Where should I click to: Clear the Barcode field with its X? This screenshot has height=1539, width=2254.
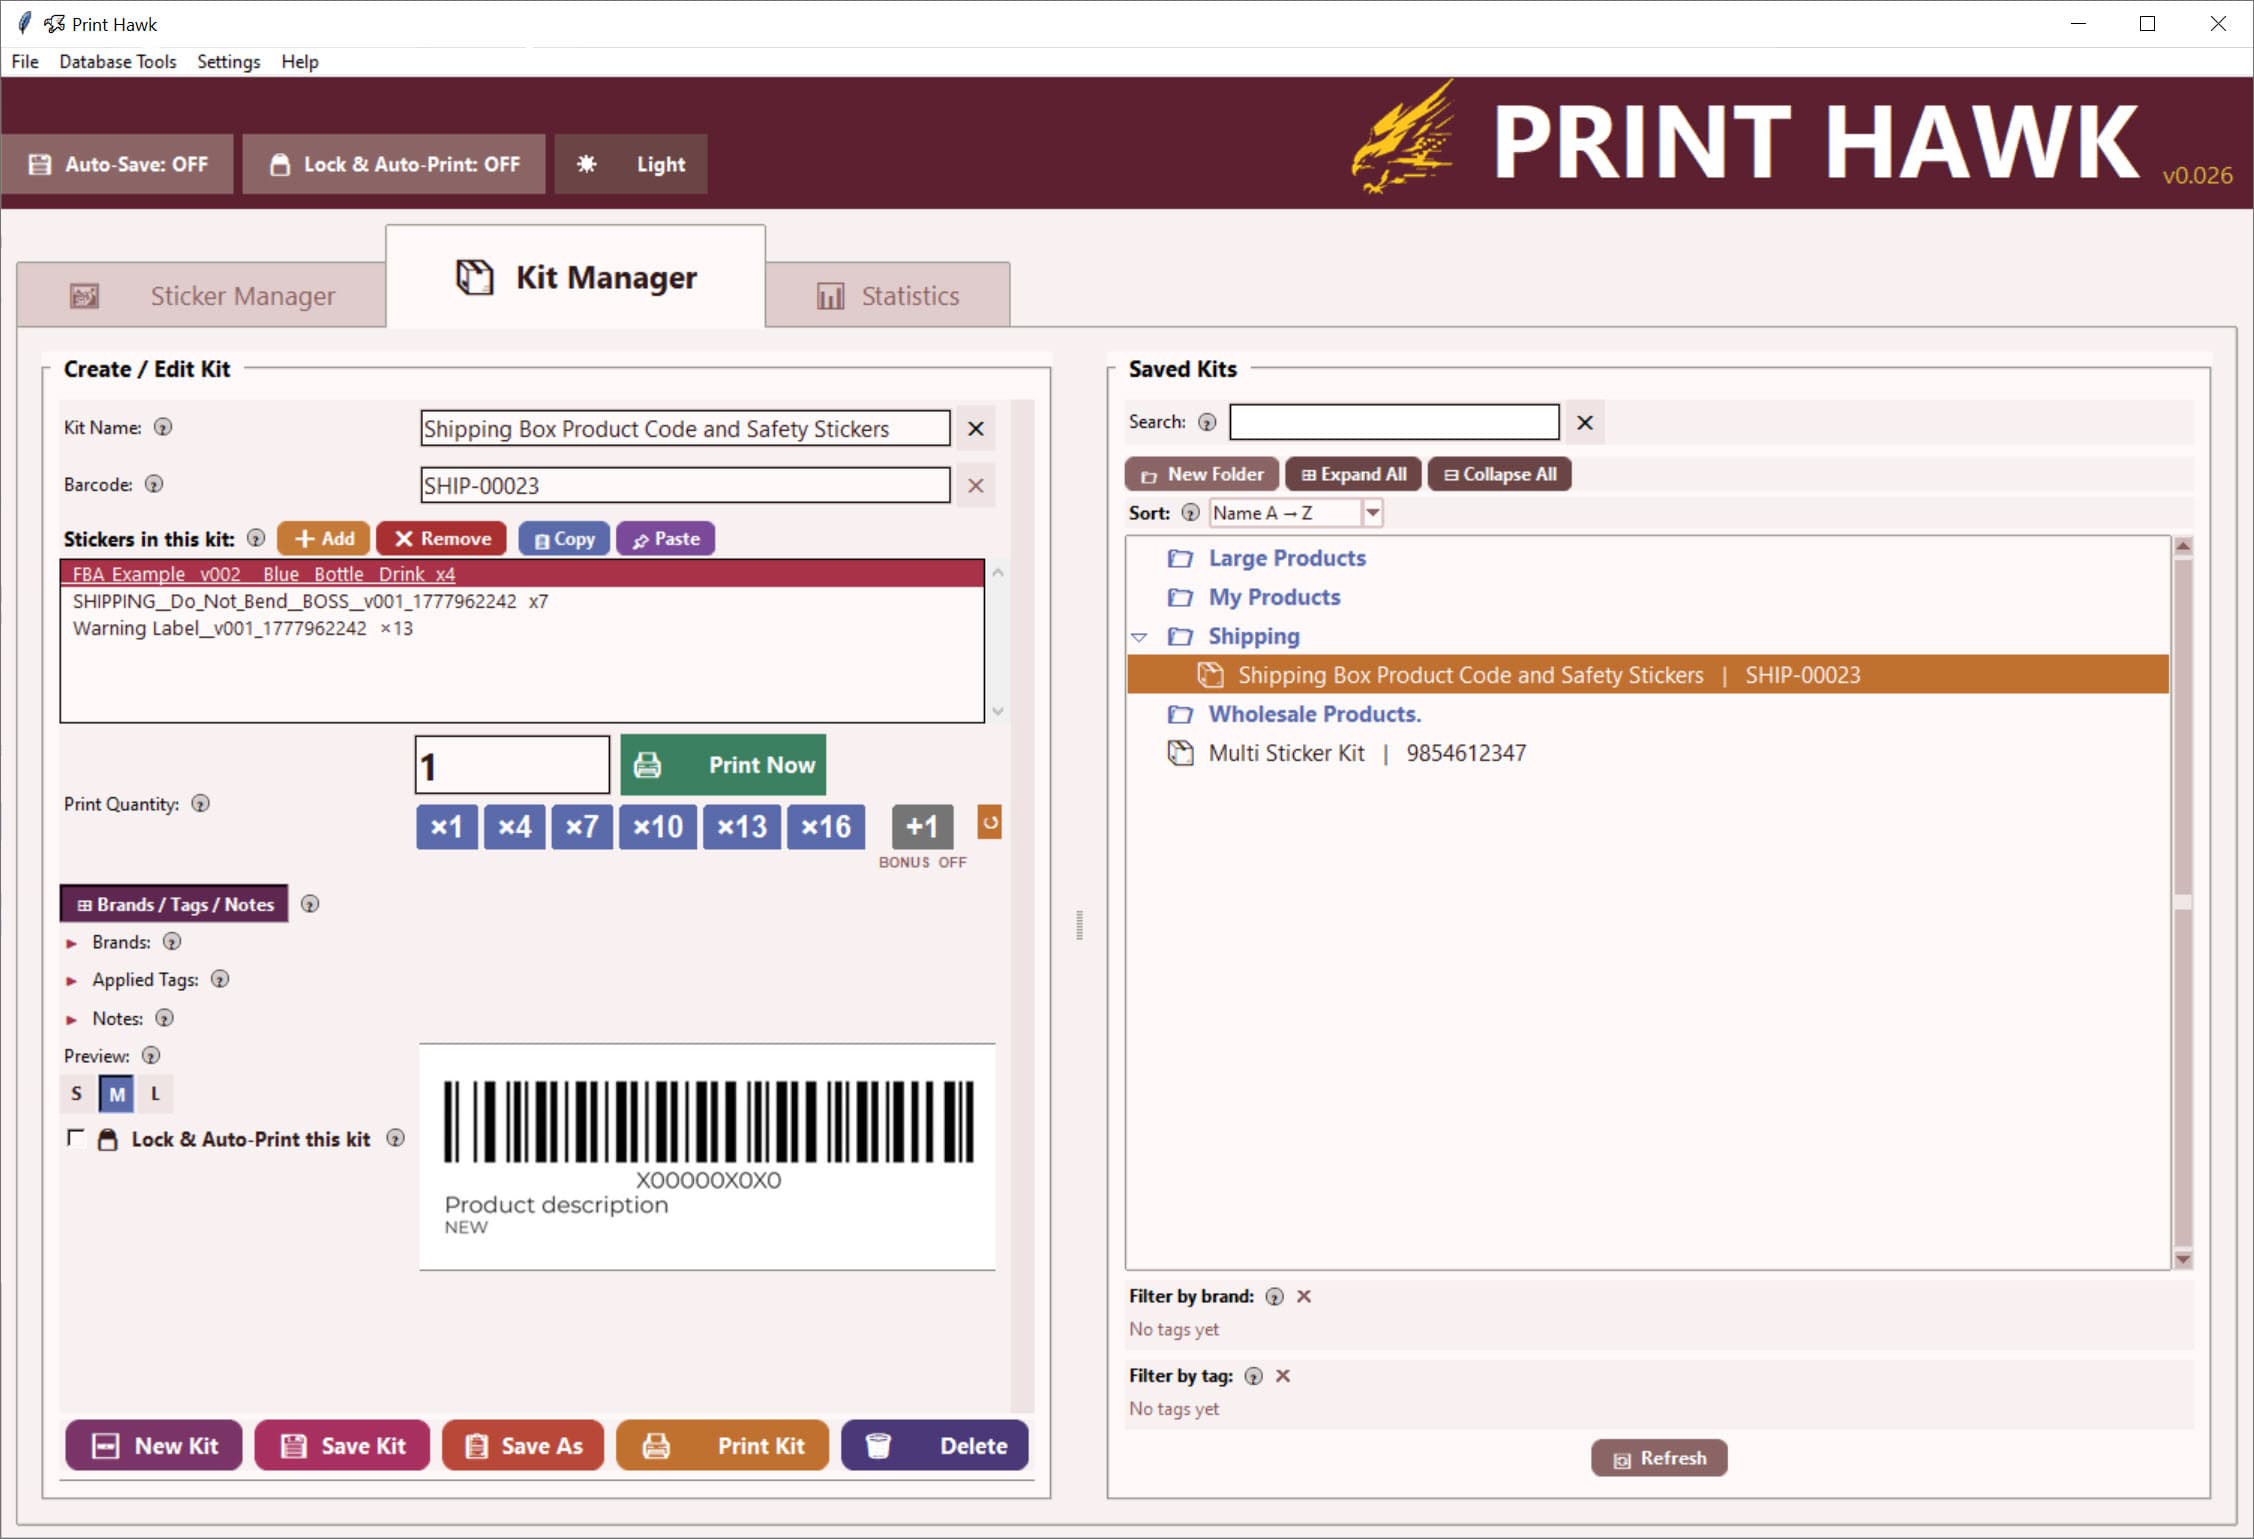pyautogui.click(x=976, y=485)
